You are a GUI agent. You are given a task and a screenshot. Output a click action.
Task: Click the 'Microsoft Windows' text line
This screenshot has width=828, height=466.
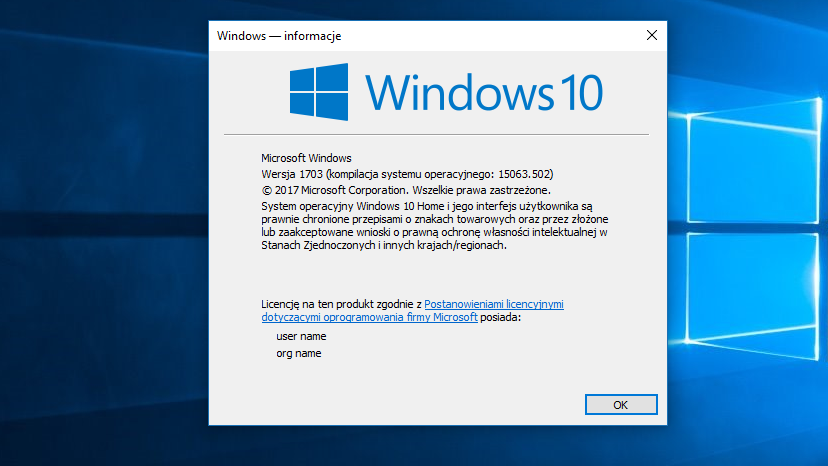[306, 158]
